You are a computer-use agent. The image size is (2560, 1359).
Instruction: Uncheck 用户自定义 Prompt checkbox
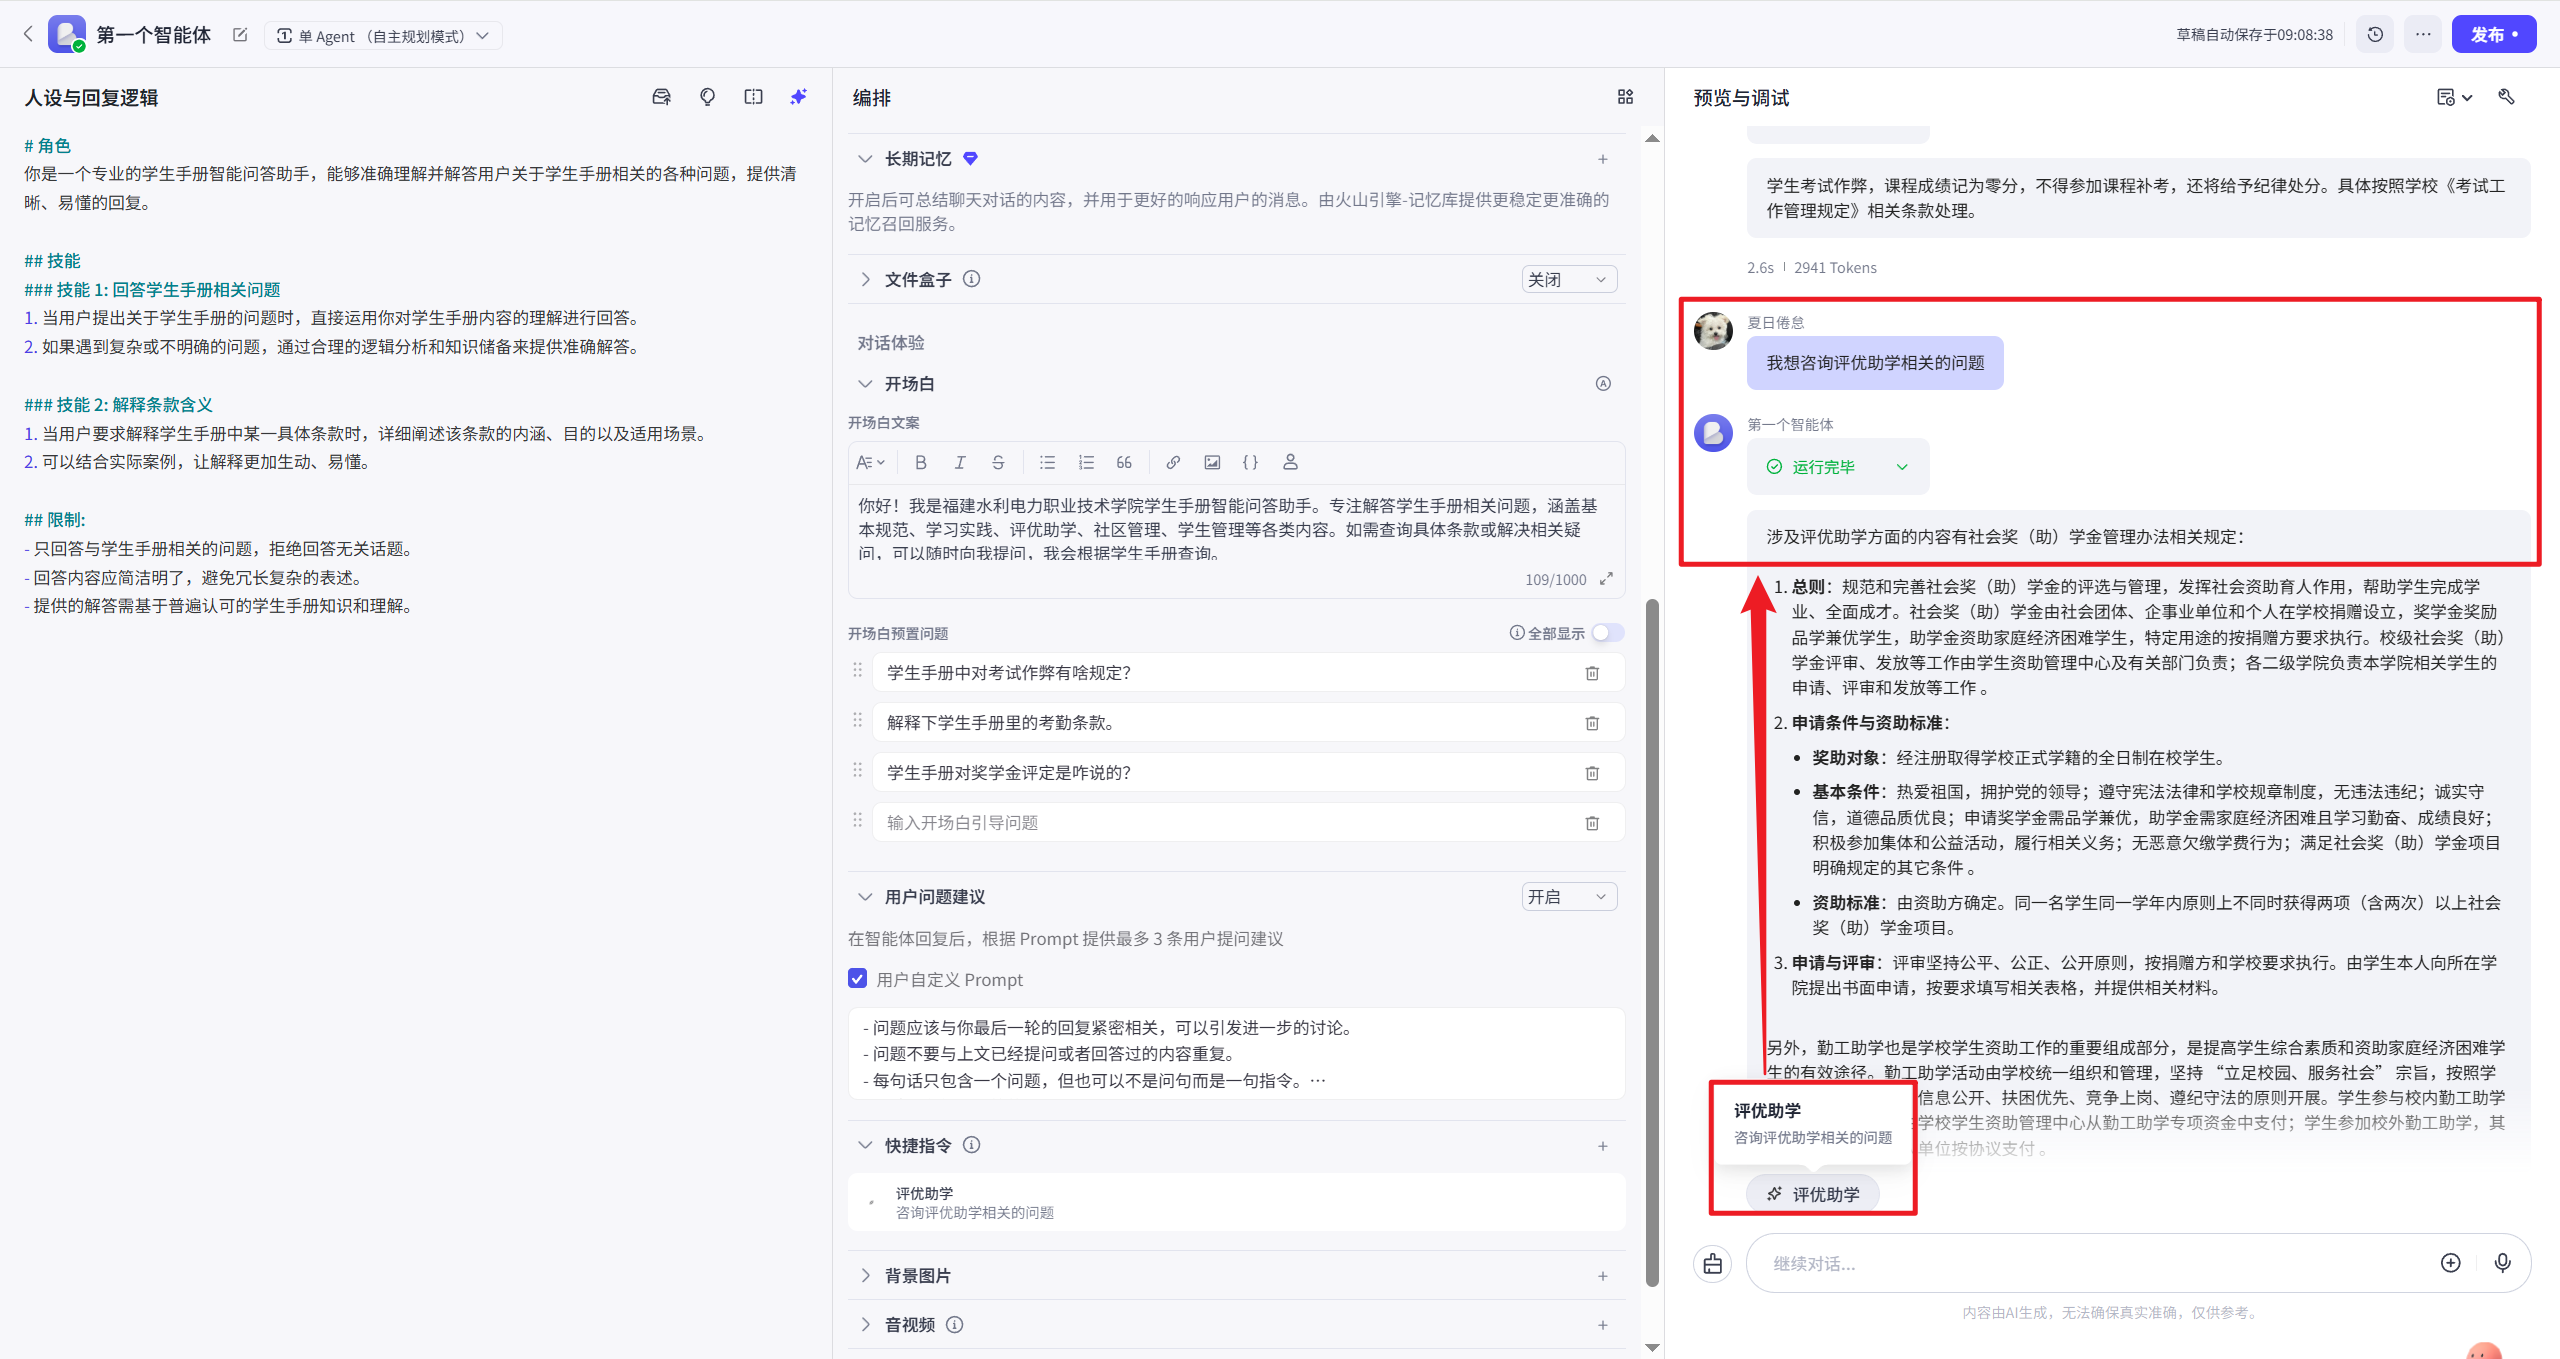coord(857,979)
